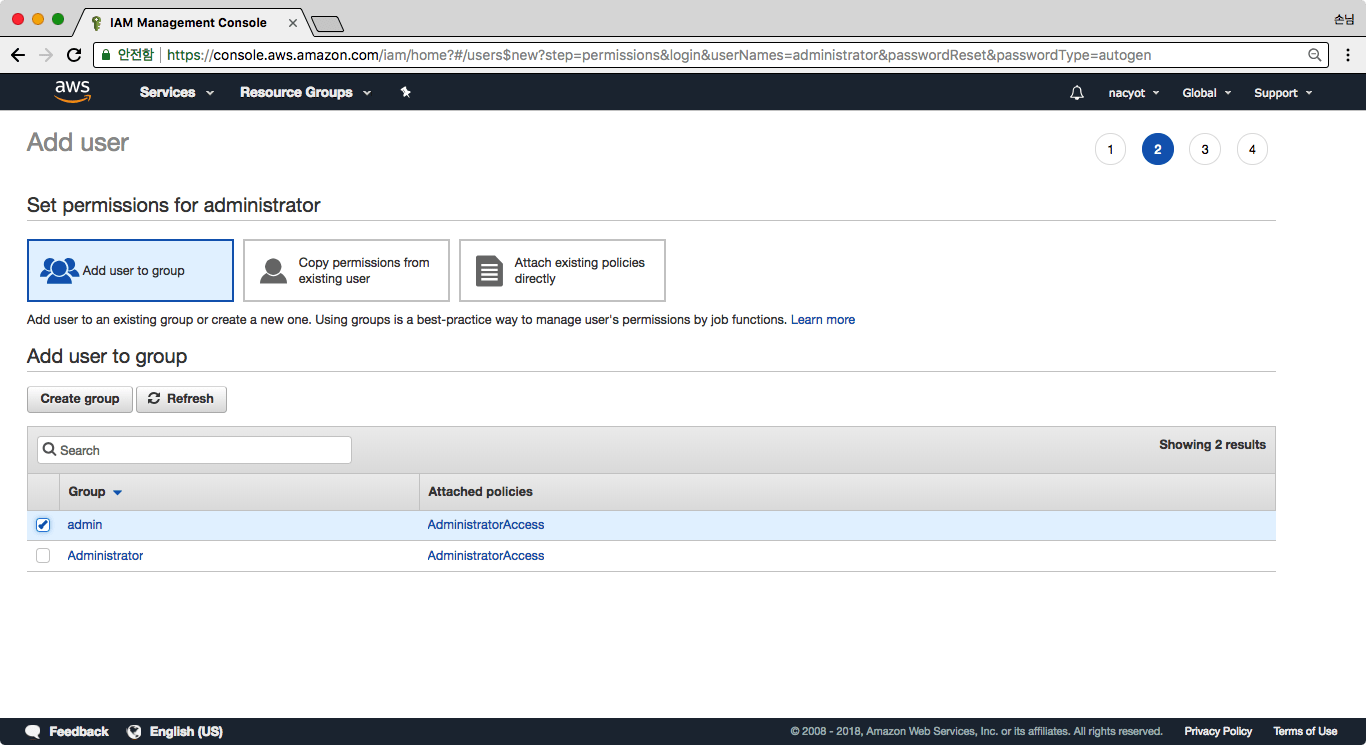Open the Administrator group link
This screenshot has width=1366, height=745.
[105, 556]
